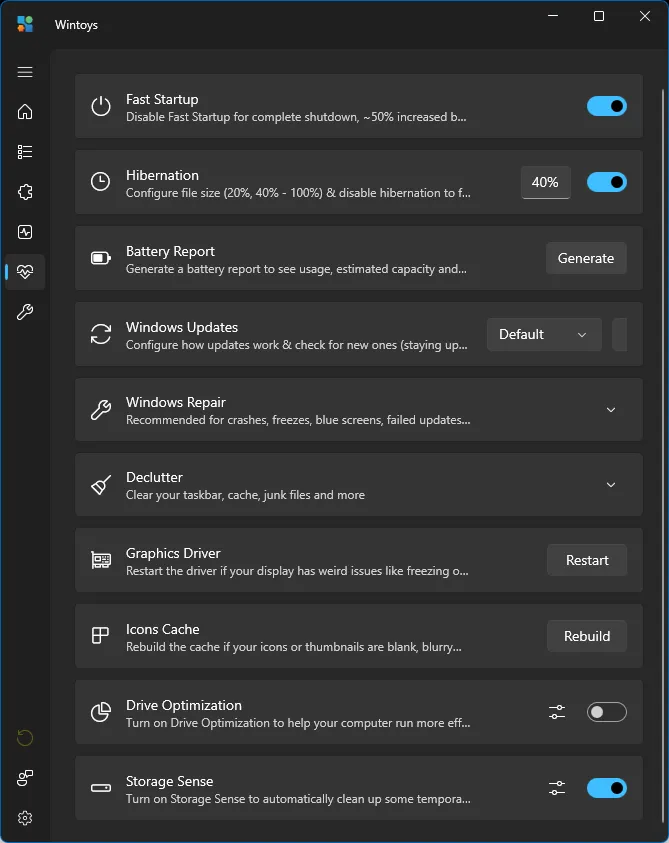Turn off the Fast Startup toggle
The height and width of the screenshot is (843, 669).
[606, 106]
